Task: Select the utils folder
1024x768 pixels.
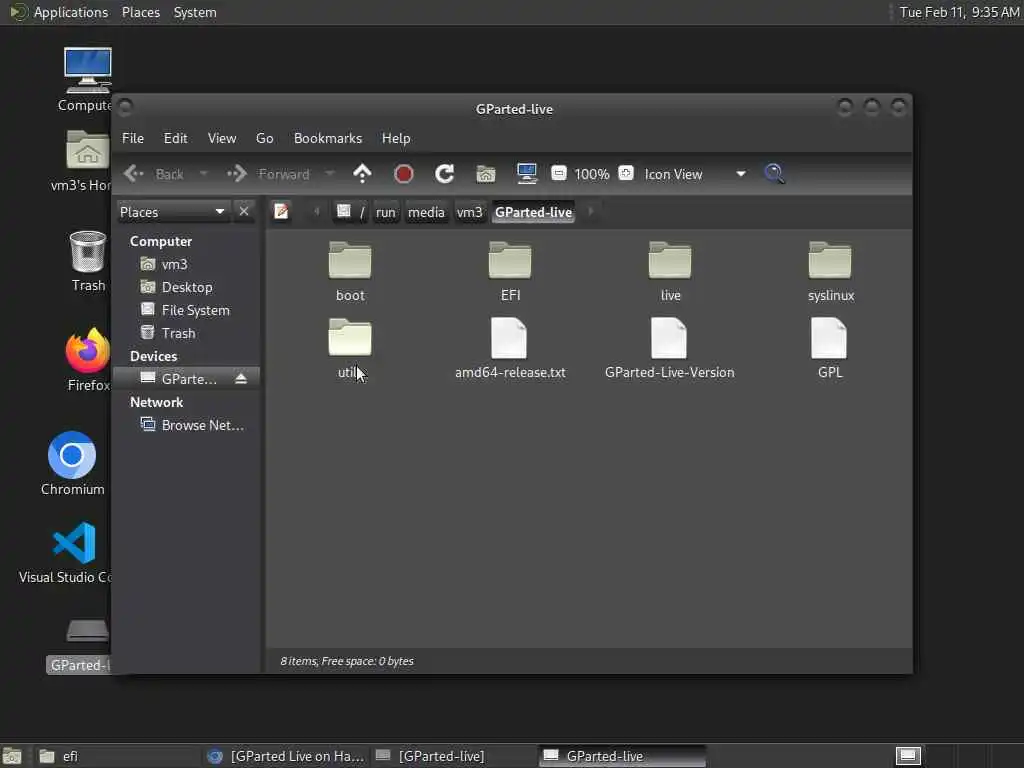Action: (x=350, y=349)
